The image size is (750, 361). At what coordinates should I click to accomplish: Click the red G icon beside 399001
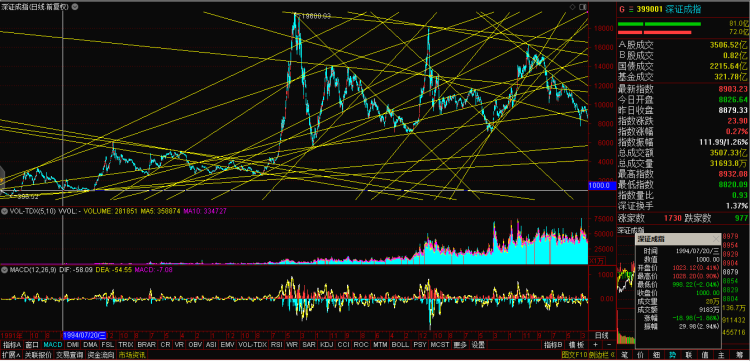622,9
